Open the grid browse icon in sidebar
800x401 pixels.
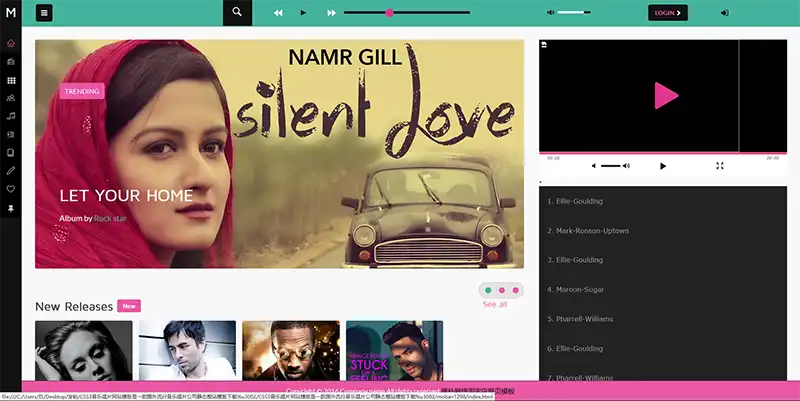[x=11, y=80]
